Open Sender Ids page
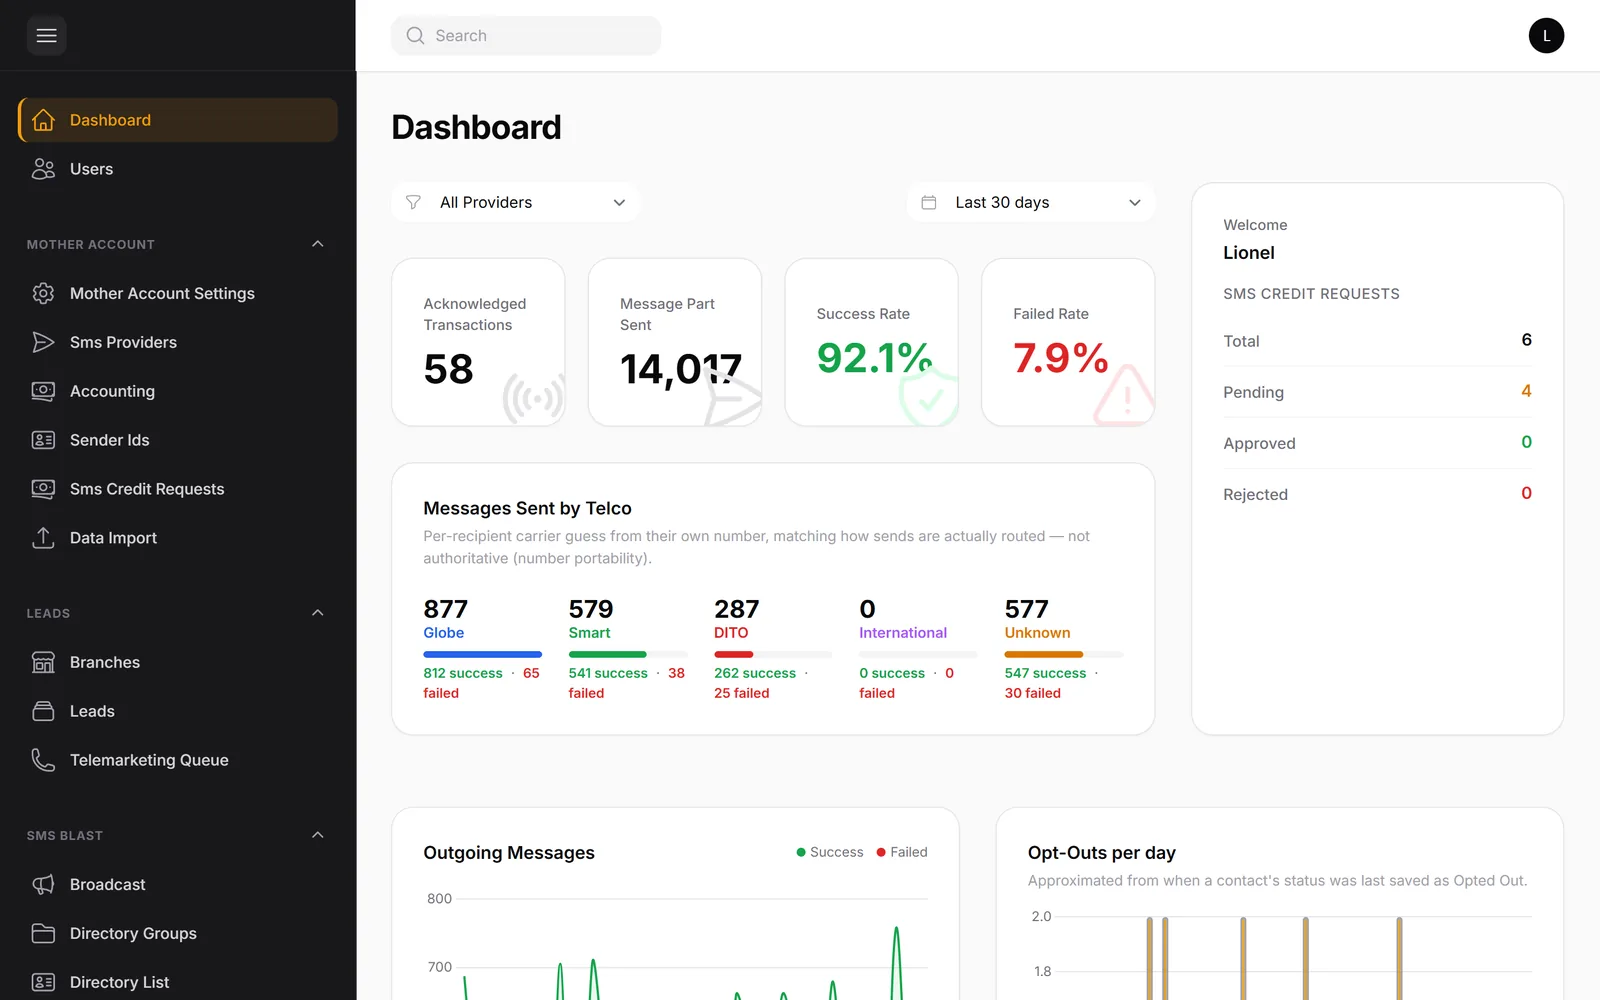Screen dimensions: 1600x1000 [178, 440]
